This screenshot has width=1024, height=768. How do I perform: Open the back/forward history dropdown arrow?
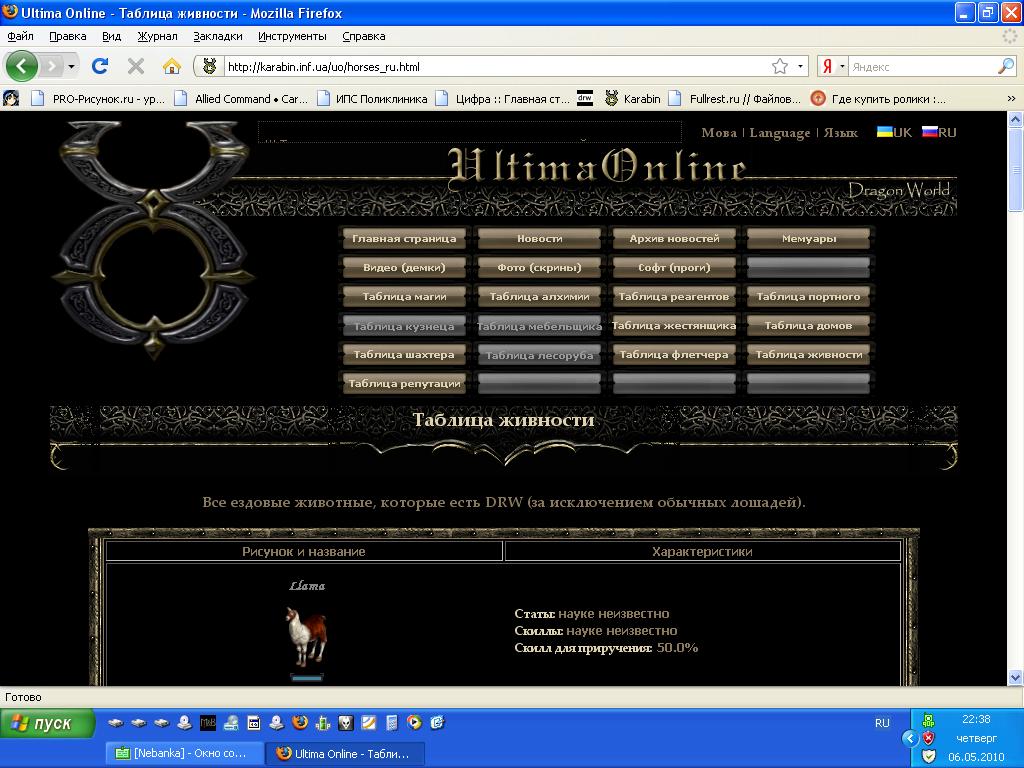tap(71, 66)
